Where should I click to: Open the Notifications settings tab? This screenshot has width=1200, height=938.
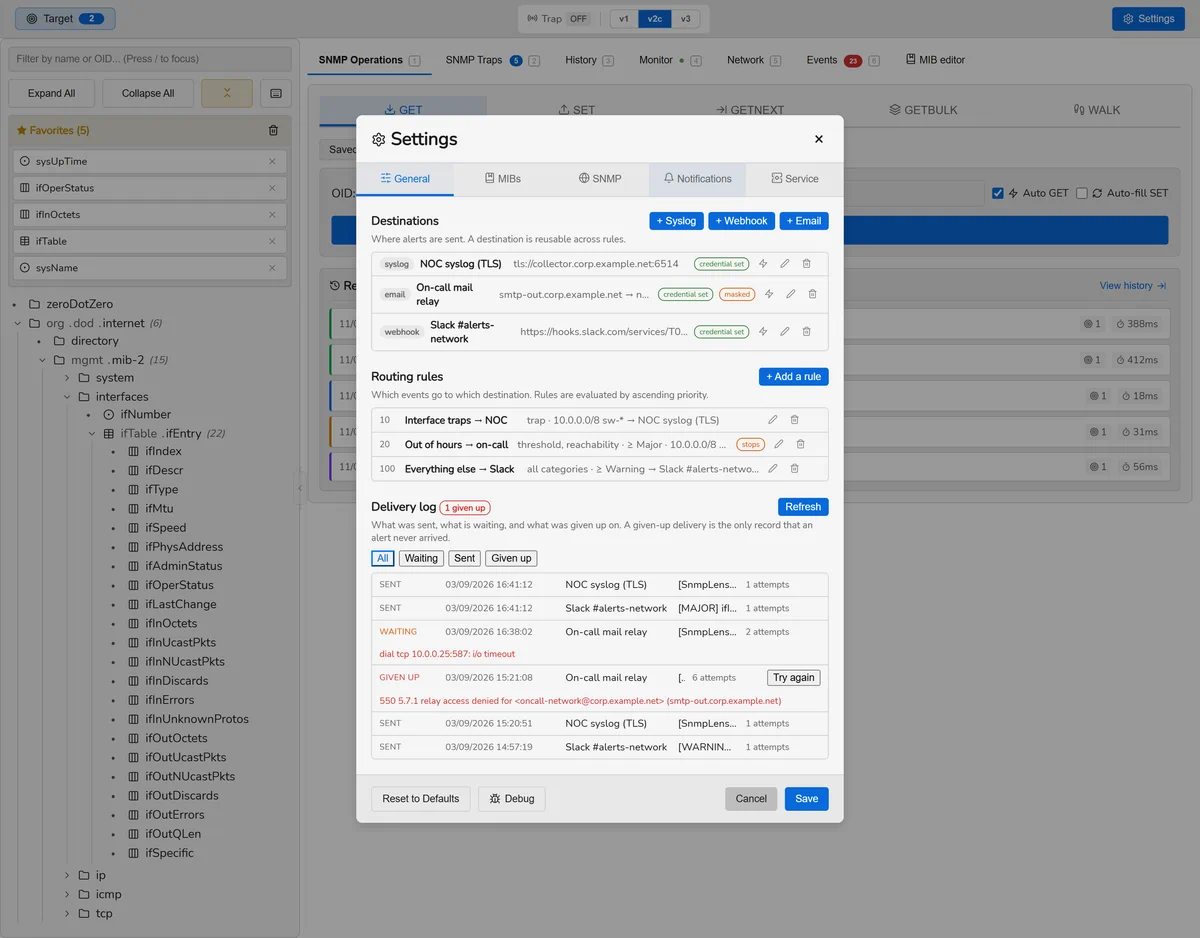697,179
